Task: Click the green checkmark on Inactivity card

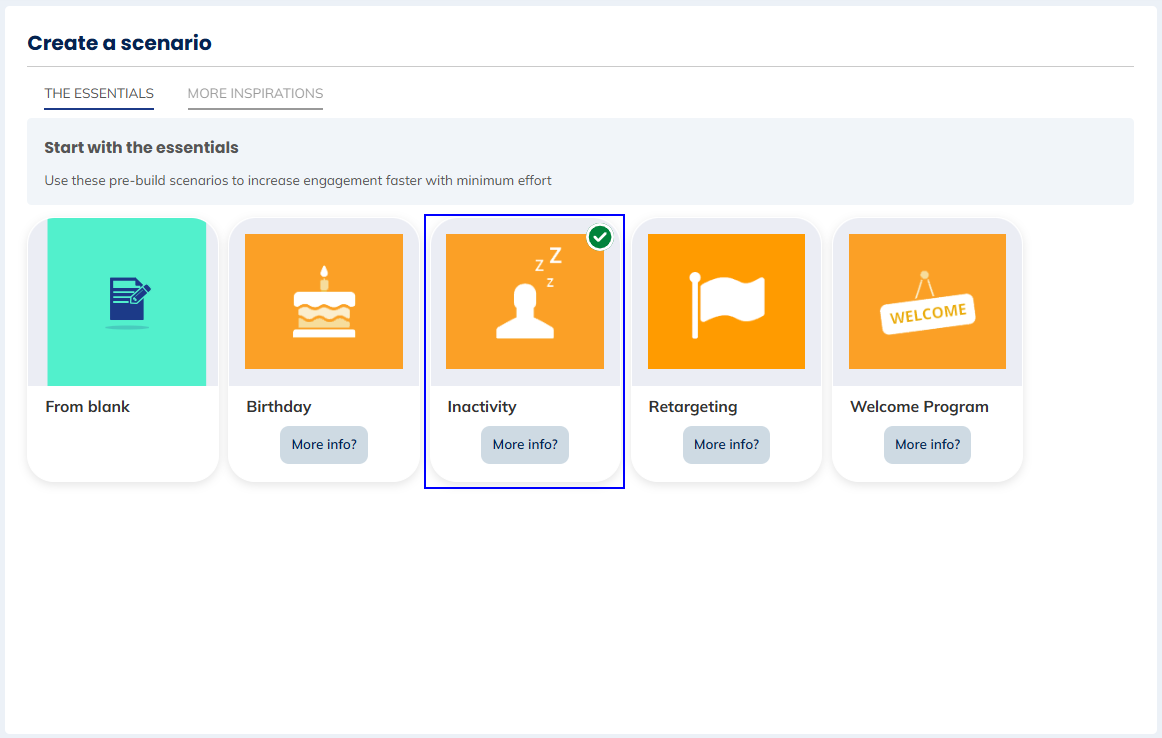Action: point(600,237)
